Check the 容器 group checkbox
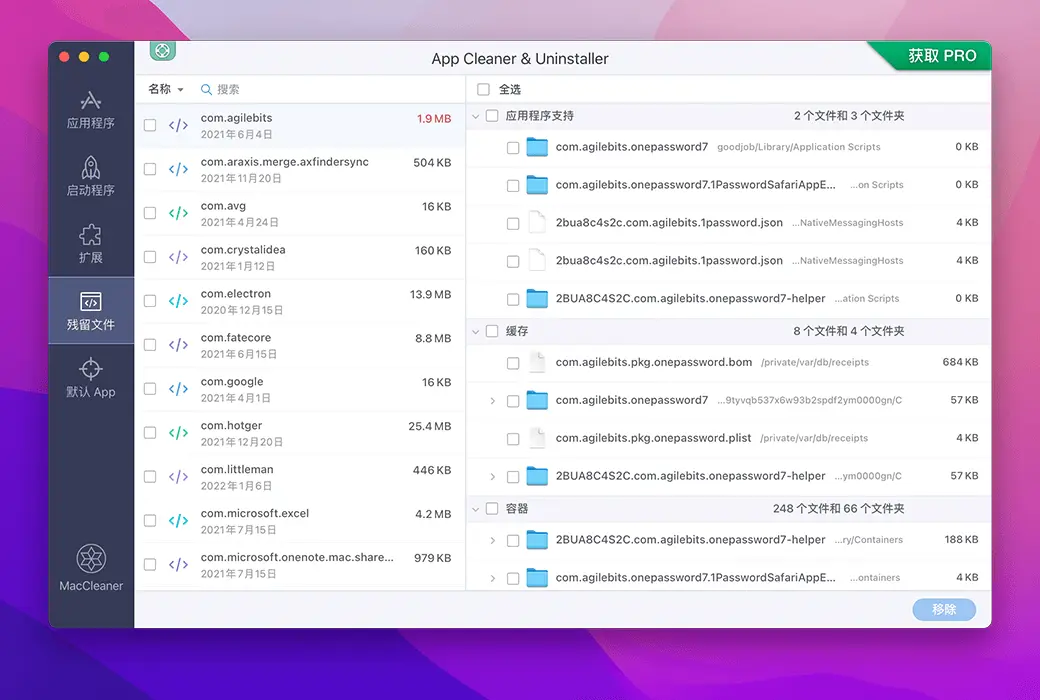Viewport: 1040px width, 700px height. 492,509
